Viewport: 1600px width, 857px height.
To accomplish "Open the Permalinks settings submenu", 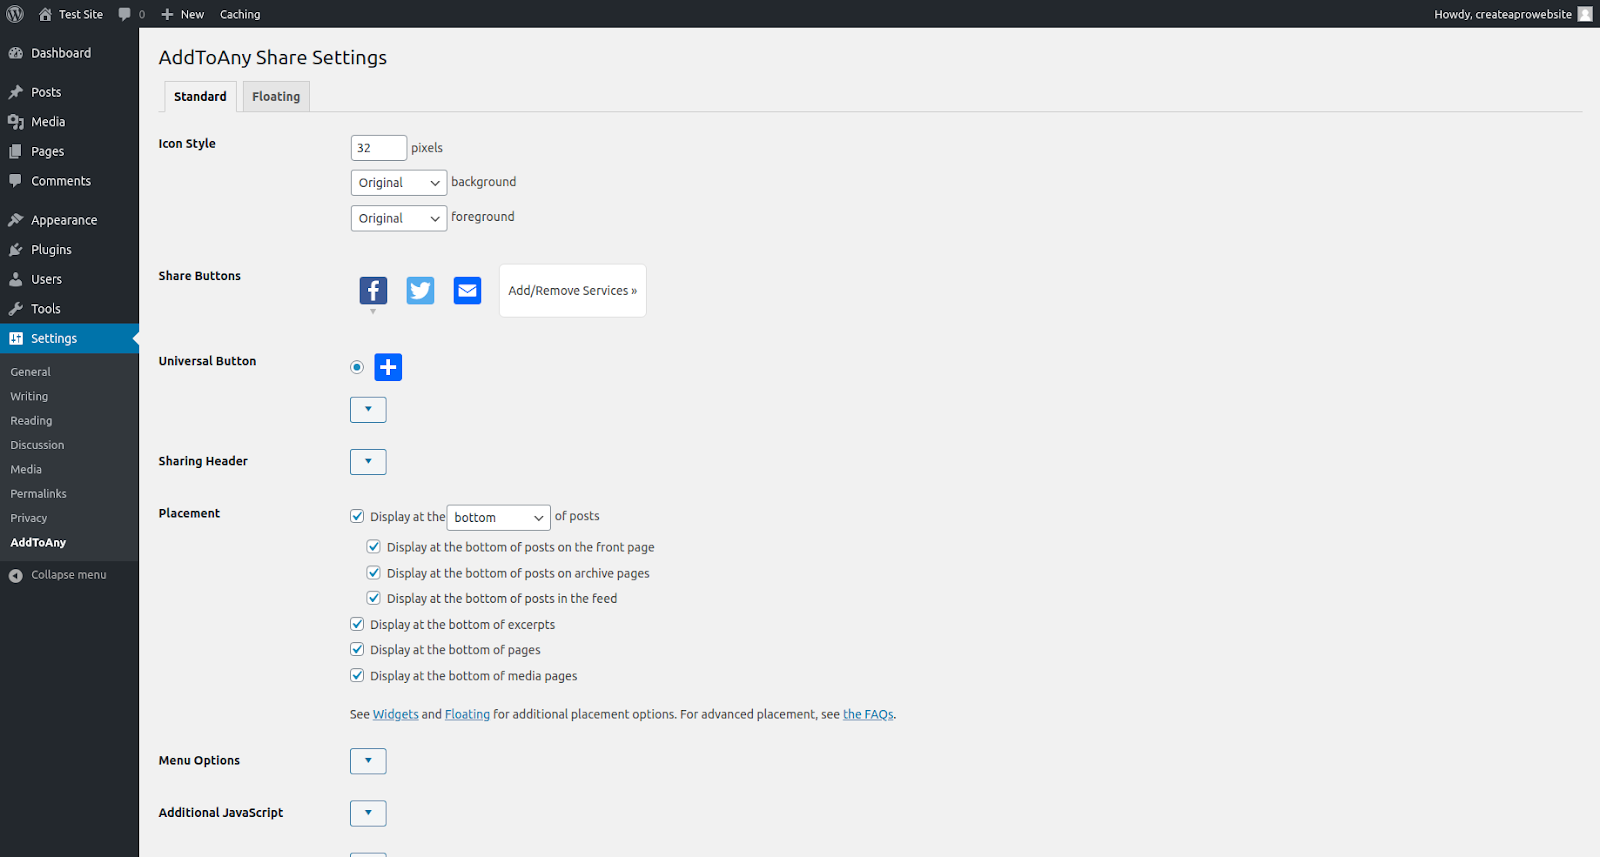I will coord(38,494).
